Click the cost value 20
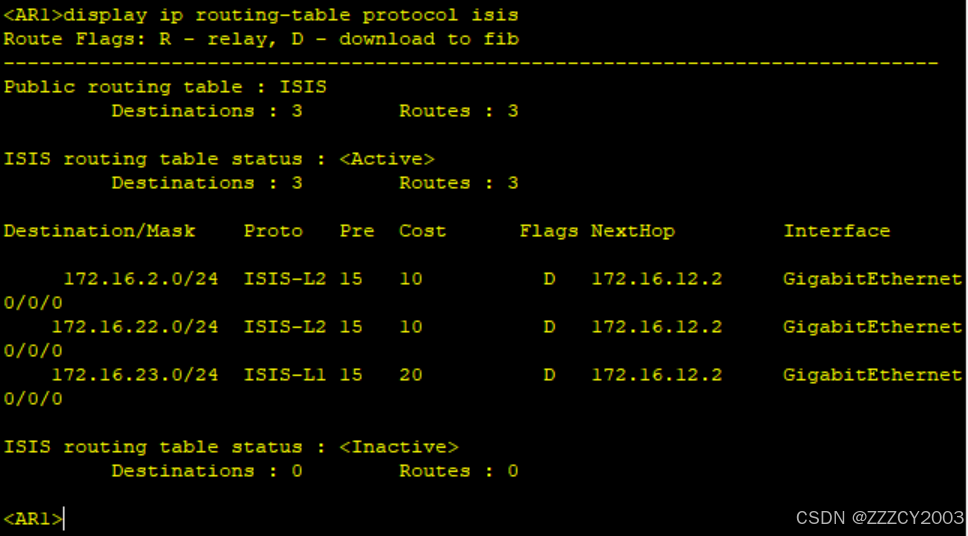 click(x=411, y=375)
